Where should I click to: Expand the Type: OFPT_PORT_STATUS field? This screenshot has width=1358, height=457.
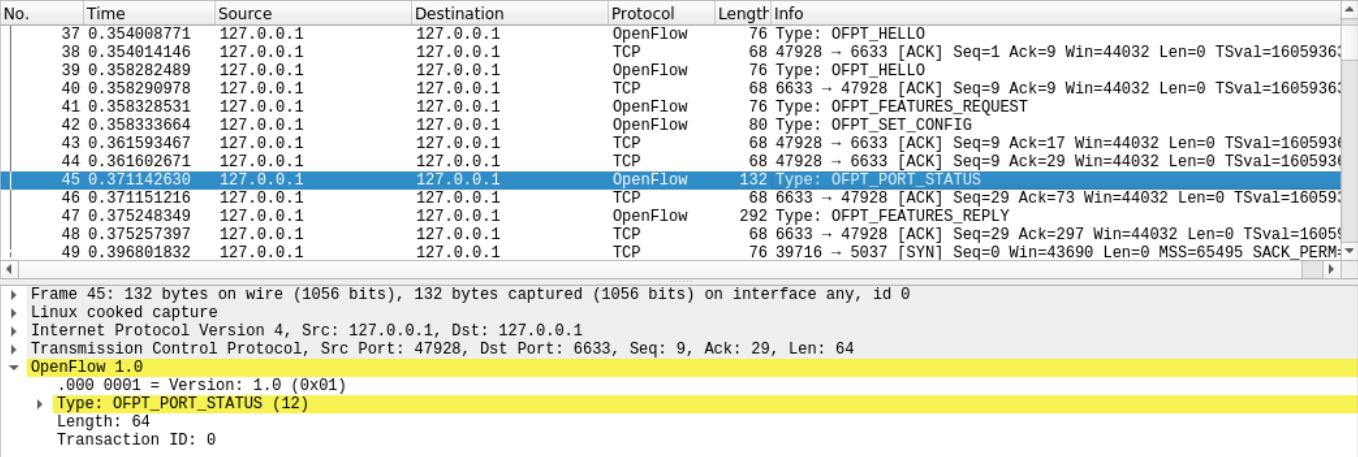point(40,404)
